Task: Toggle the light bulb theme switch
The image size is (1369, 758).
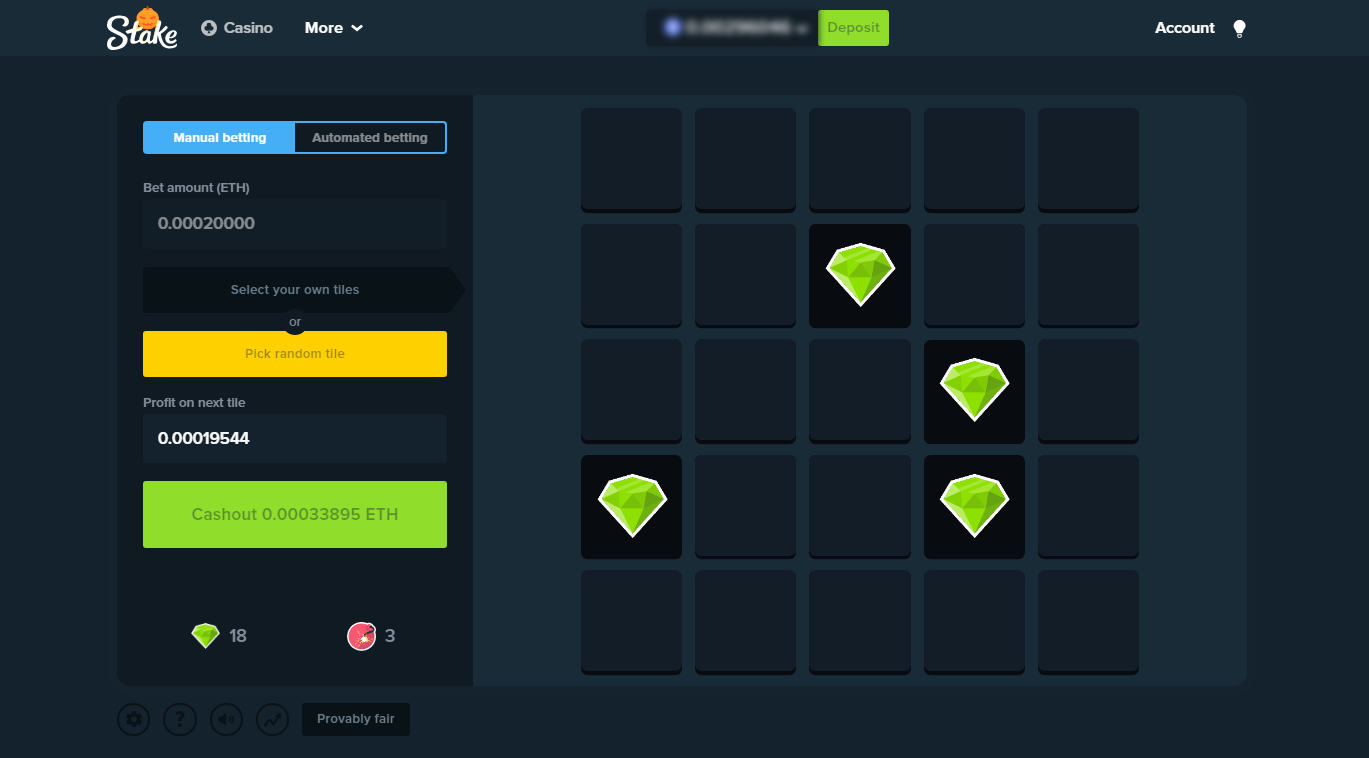Action: tap(1239, 28)
